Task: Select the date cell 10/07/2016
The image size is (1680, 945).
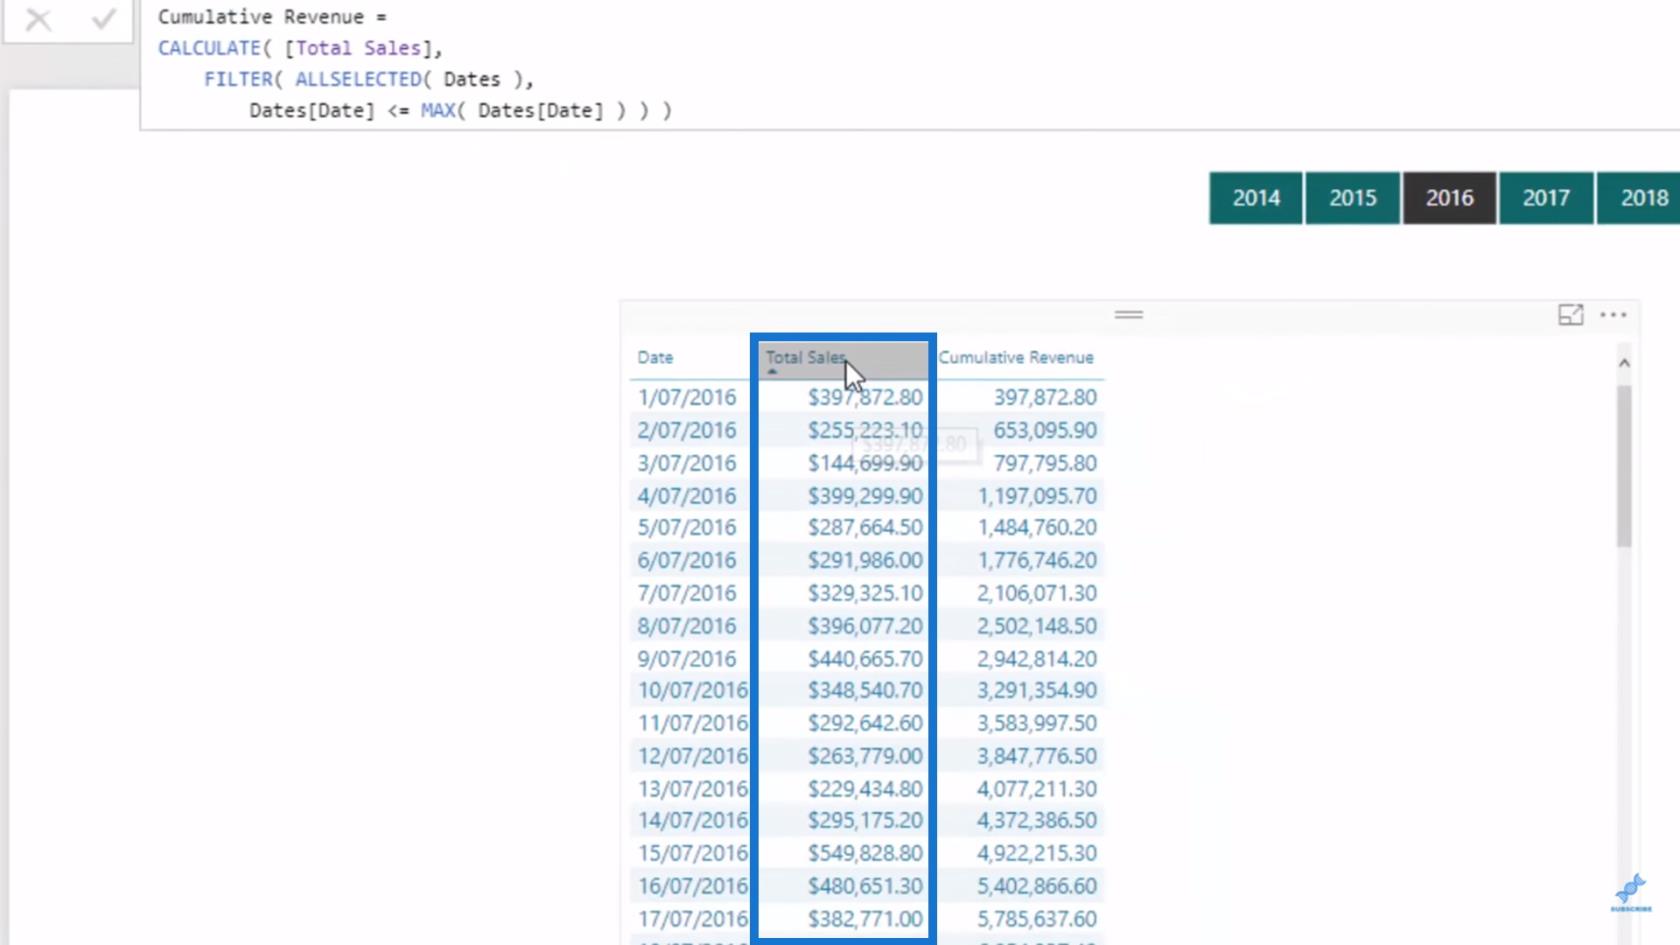Action: (692, 690)
